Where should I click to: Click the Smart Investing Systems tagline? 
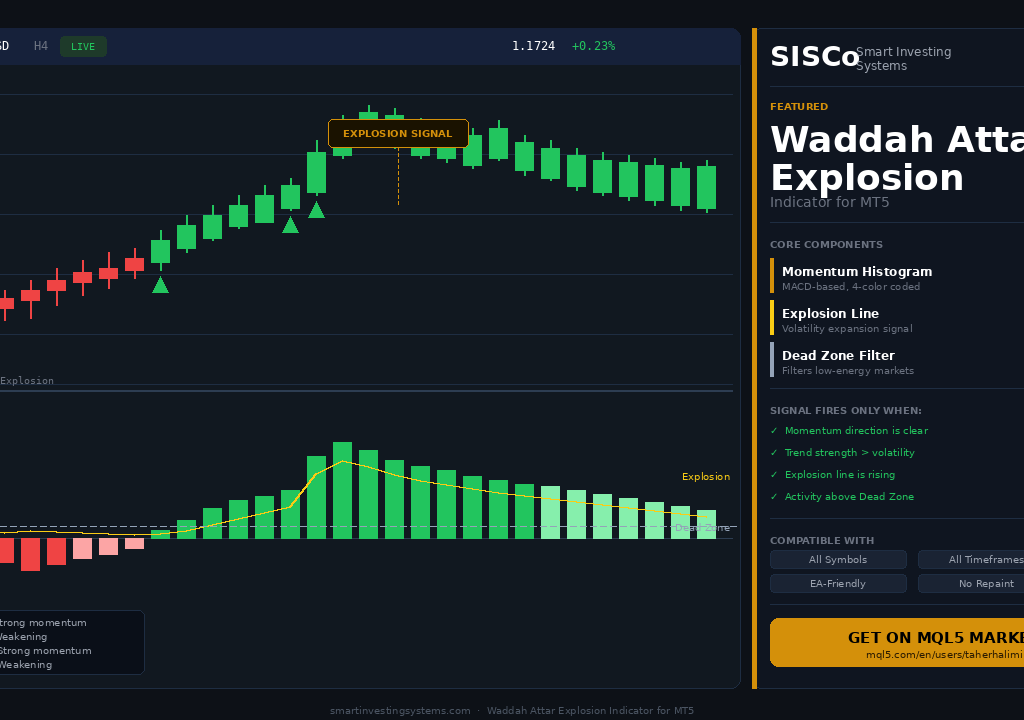click(903, 59)
